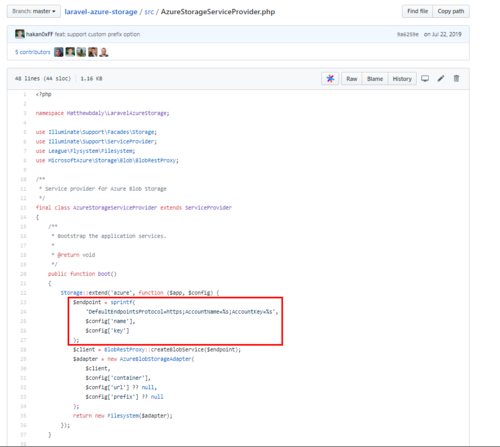This screenshot has height=447, width=500.
Task: Open hakan0xFF author avatar
Action: tap(20, 34)
